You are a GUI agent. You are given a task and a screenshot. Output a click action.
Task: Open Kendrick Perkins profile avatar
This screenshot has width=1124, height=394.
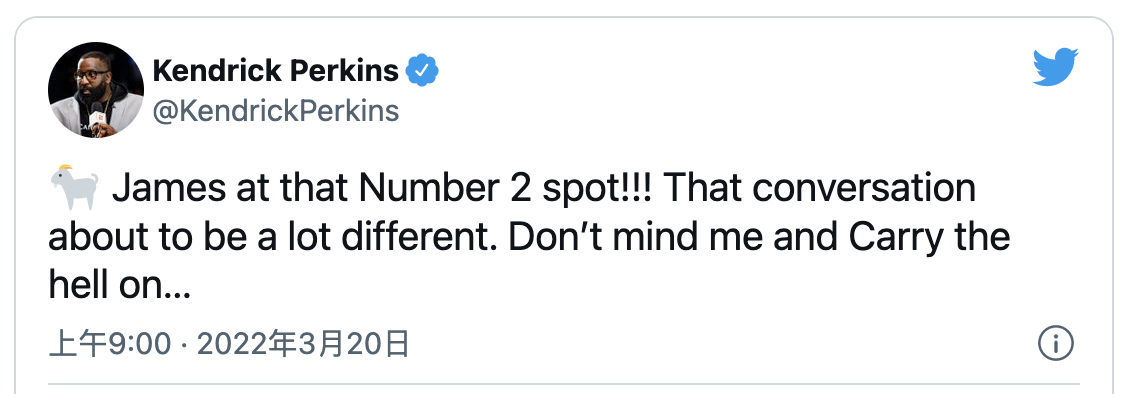click(95, 90)
